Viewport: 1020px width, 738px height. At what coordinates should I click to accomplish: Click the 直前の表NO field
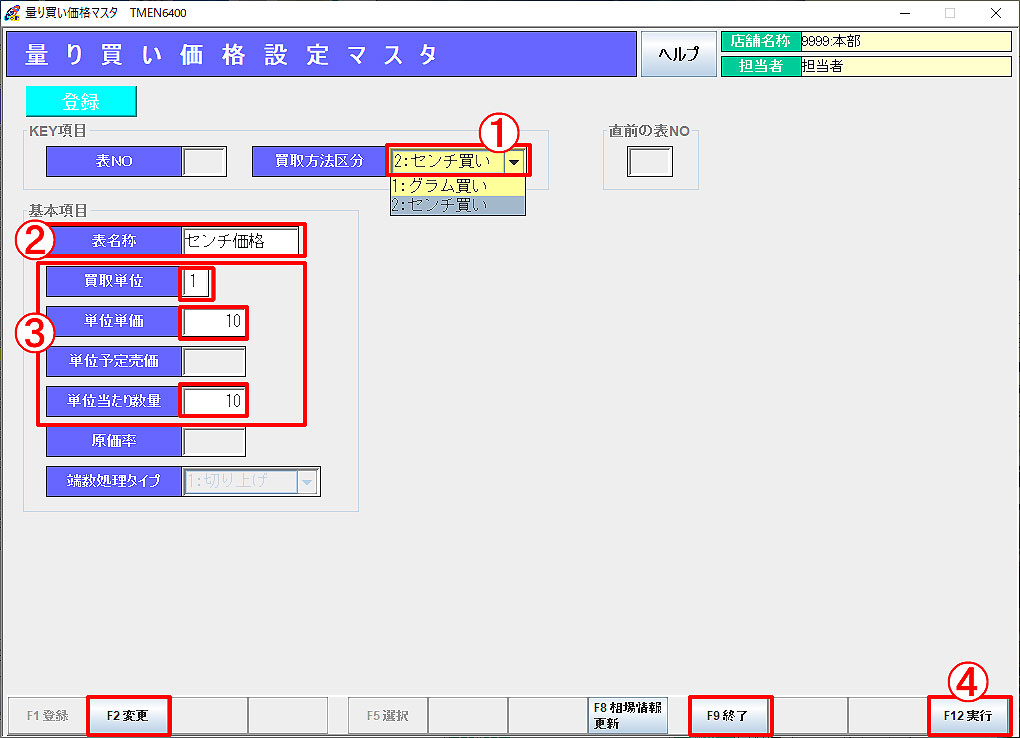[650, 161]
